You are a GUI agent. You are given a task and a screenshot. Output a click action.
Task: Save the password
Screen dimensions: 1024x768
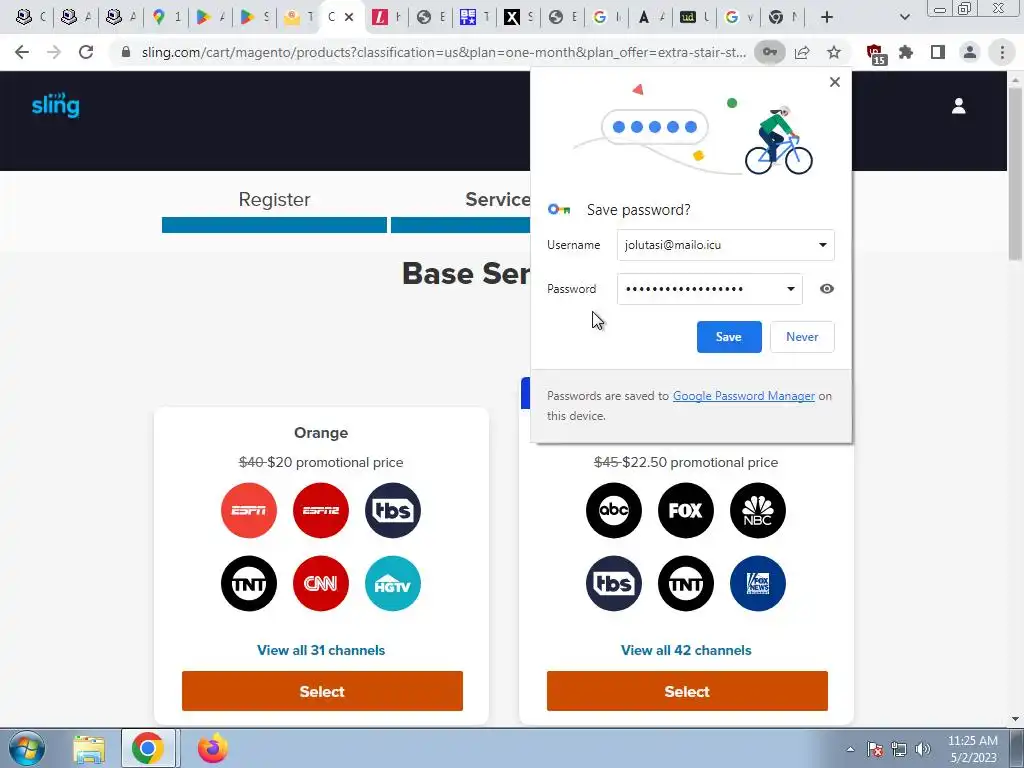click(729, 337)
